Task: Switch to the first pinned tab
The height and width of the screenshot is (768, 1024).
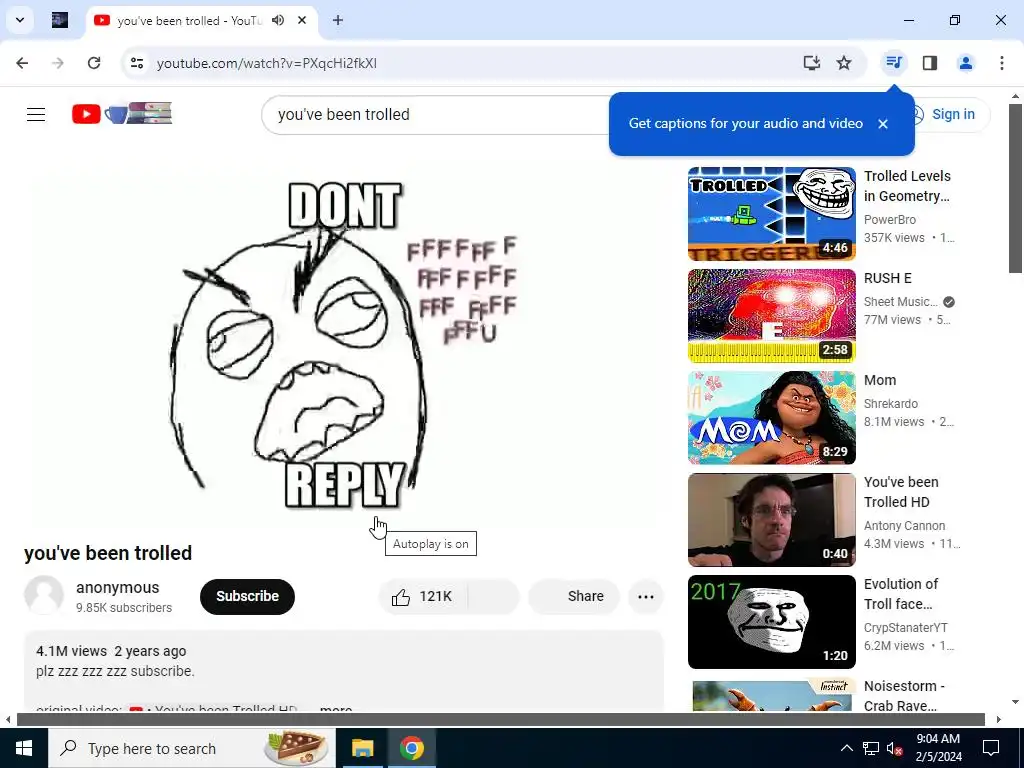Action: coord(60,20)
